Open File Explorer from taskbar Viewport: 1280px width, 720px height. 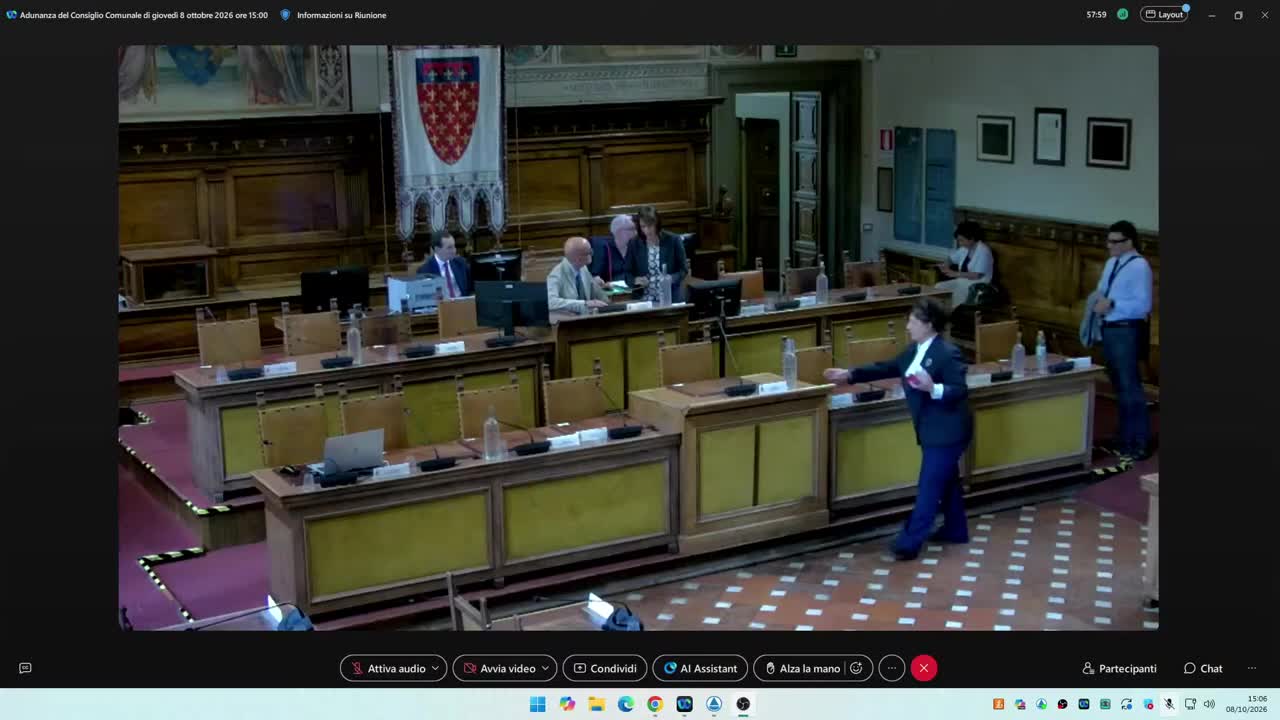point(597,704)
